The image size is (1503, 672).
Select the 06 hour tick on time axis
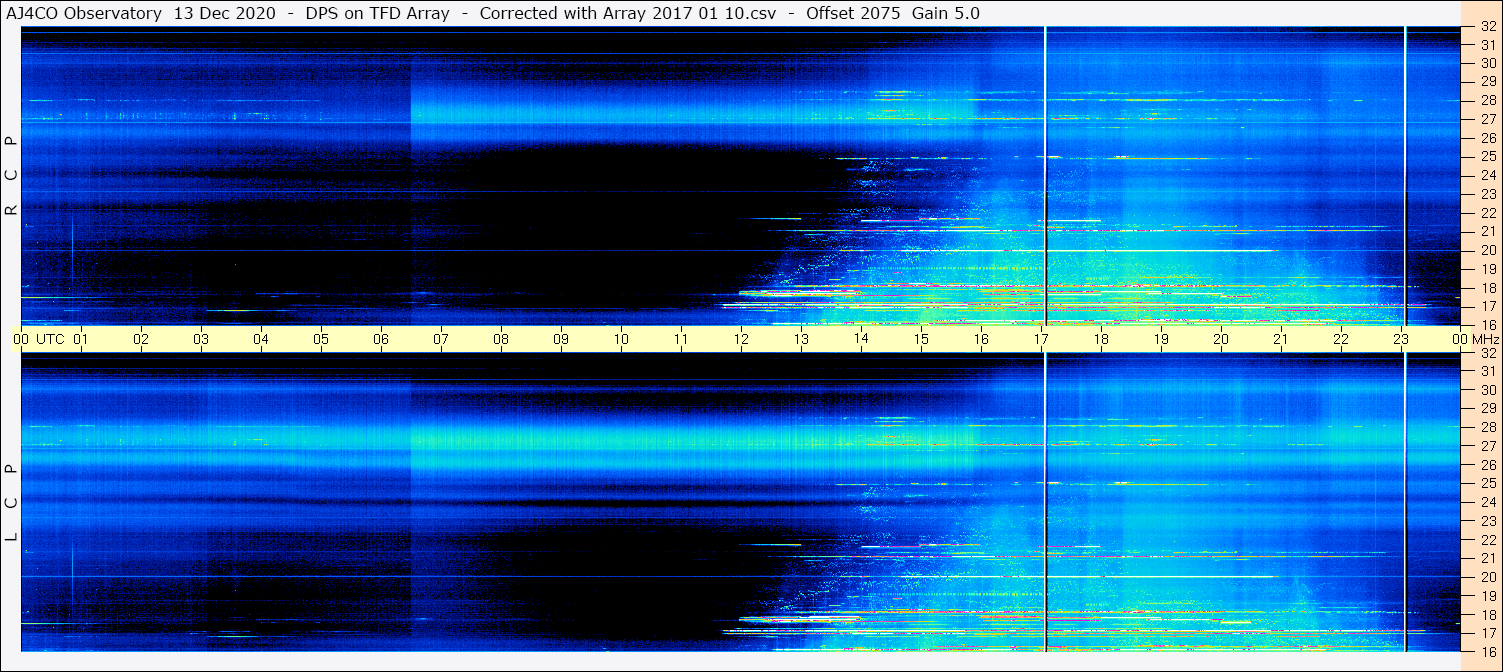381,339
